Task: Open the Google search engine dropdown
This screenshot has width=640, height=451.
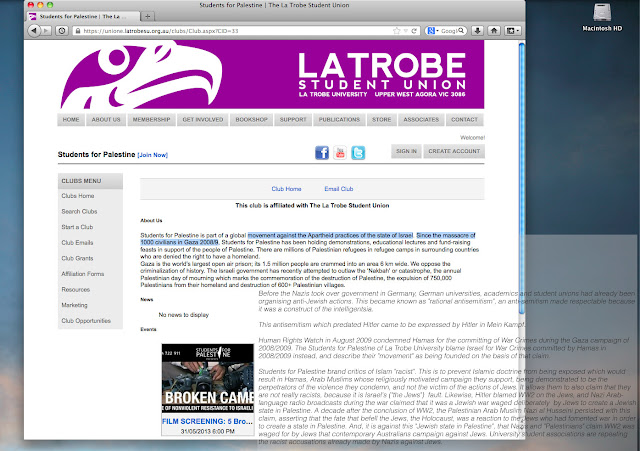Action: 432,31
